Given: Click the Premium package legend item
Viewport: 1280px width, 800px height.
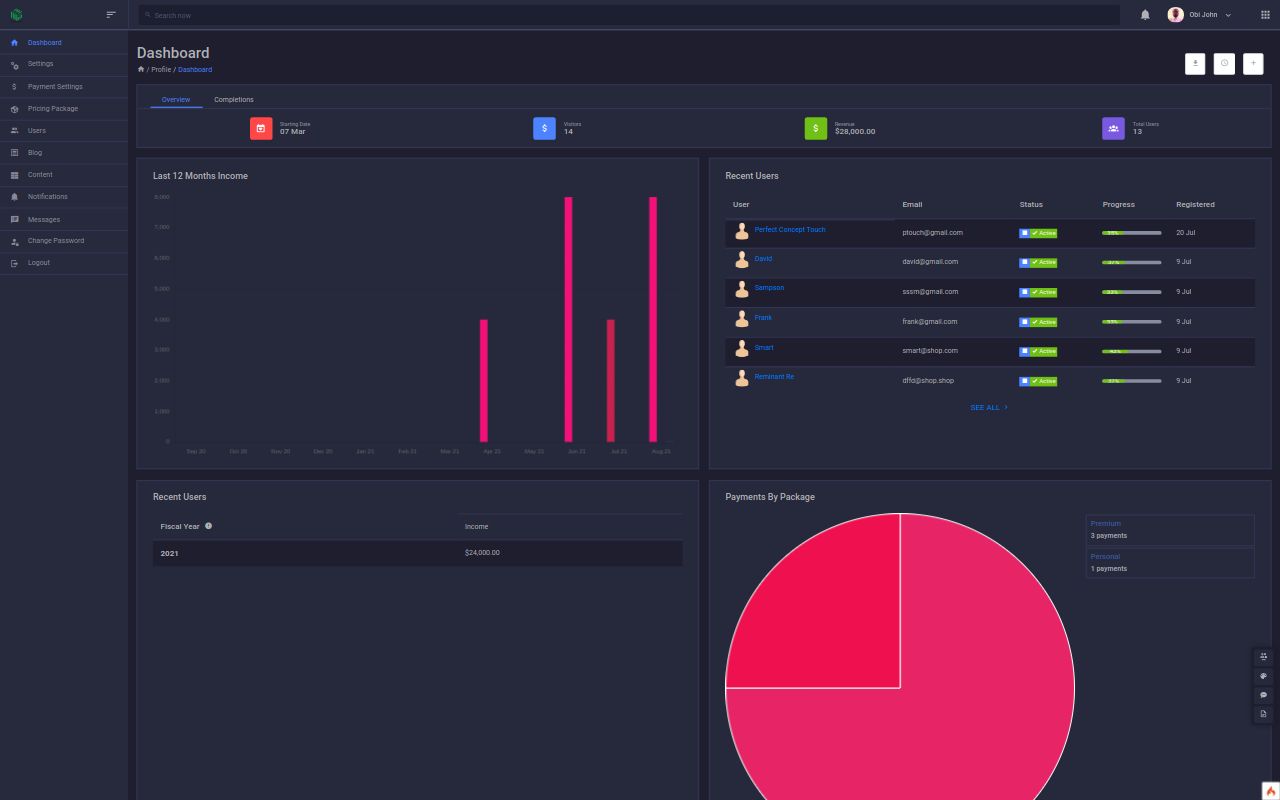Looking at the screenshot, I should point(1170,530).
